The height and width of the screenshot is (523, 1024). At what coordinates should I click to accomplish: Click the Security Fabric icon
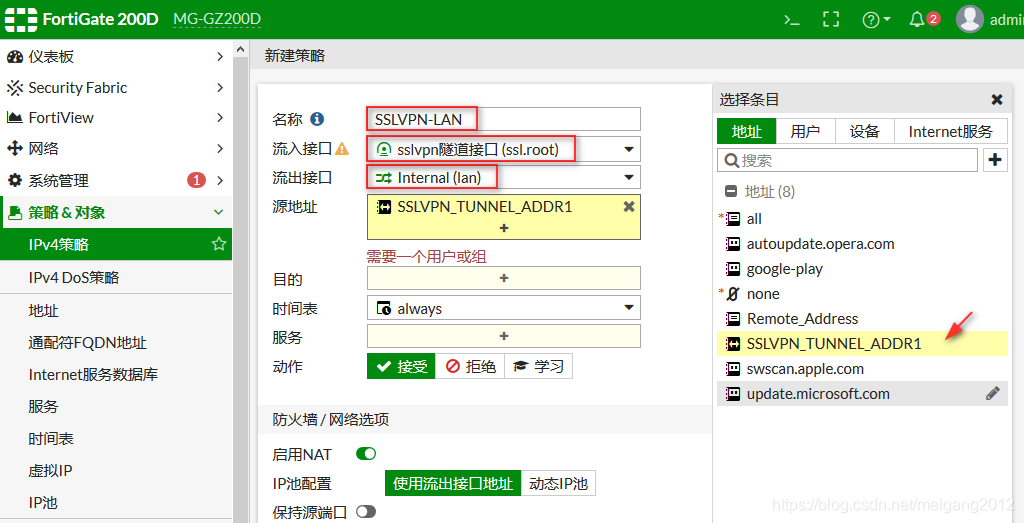[14, 87]
